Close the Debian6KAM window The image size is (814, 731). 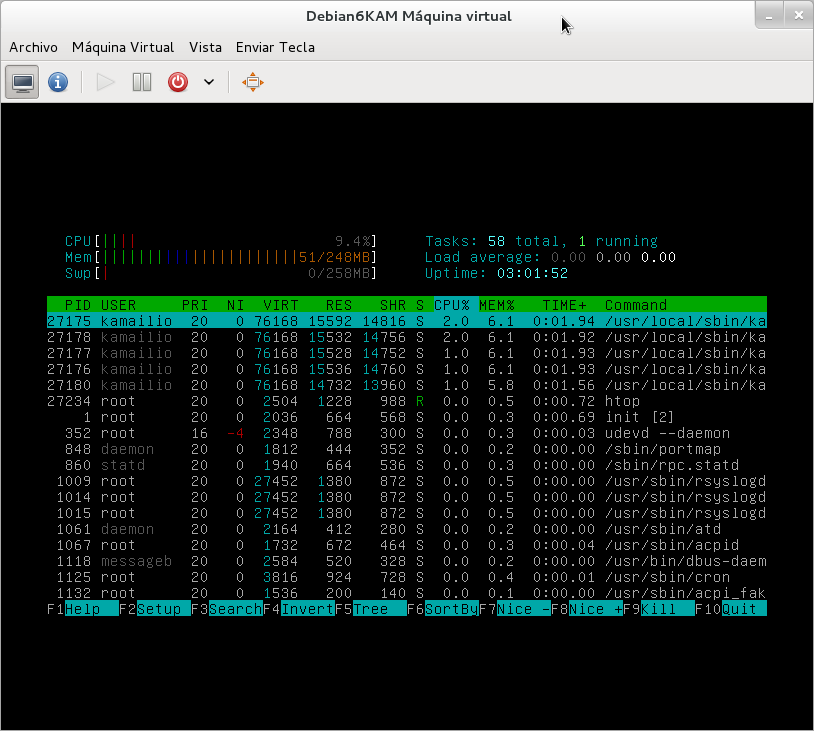pos(798,16)
